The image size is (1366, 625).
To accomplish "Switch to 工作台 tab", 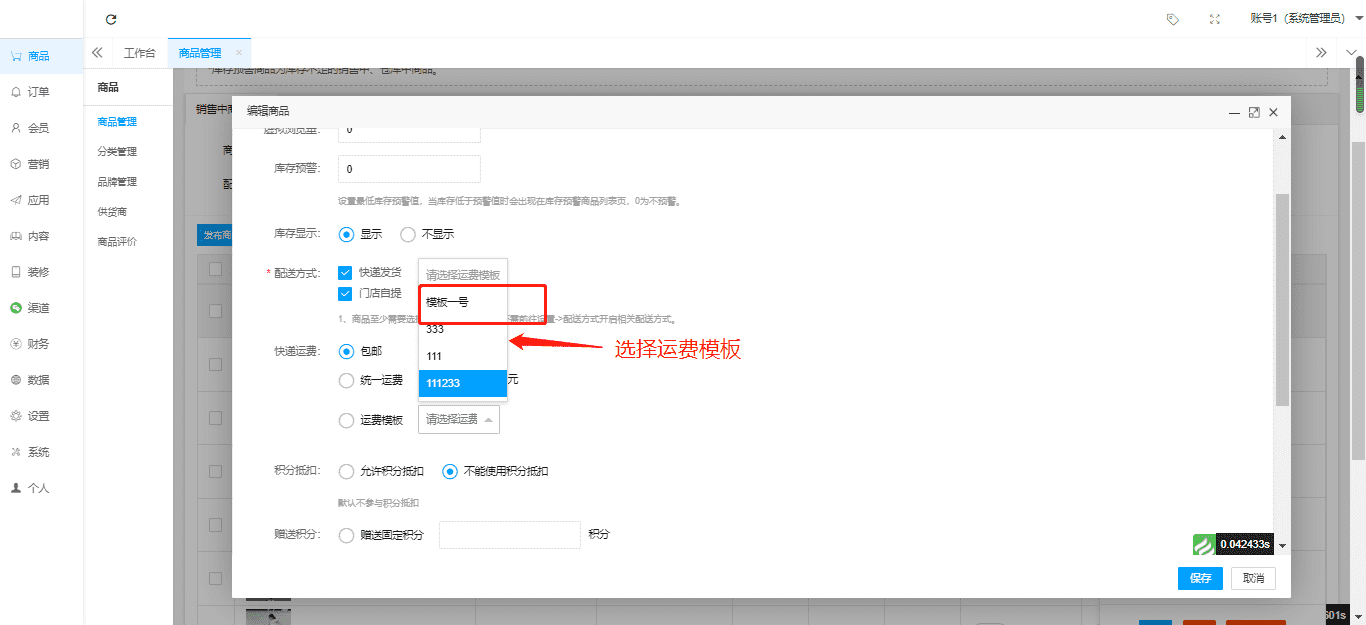I will pyautogui.click(x=140, y=53).
